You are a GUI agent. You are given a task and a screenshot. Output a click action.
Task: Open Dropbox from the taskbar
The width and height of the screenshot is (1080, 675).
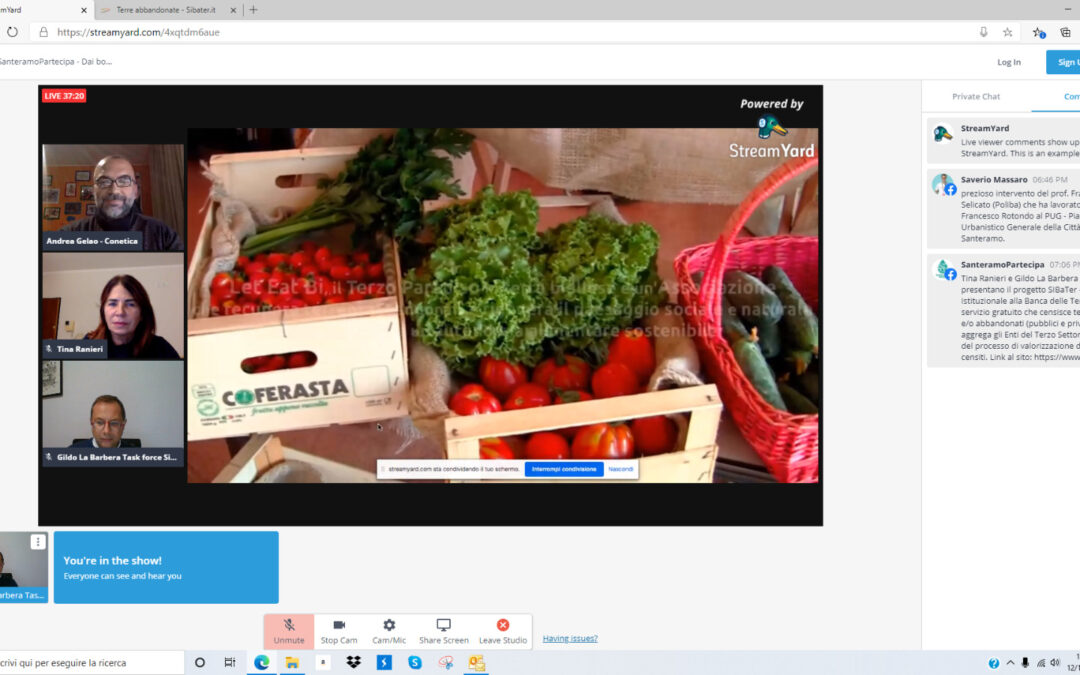point(353,663)
